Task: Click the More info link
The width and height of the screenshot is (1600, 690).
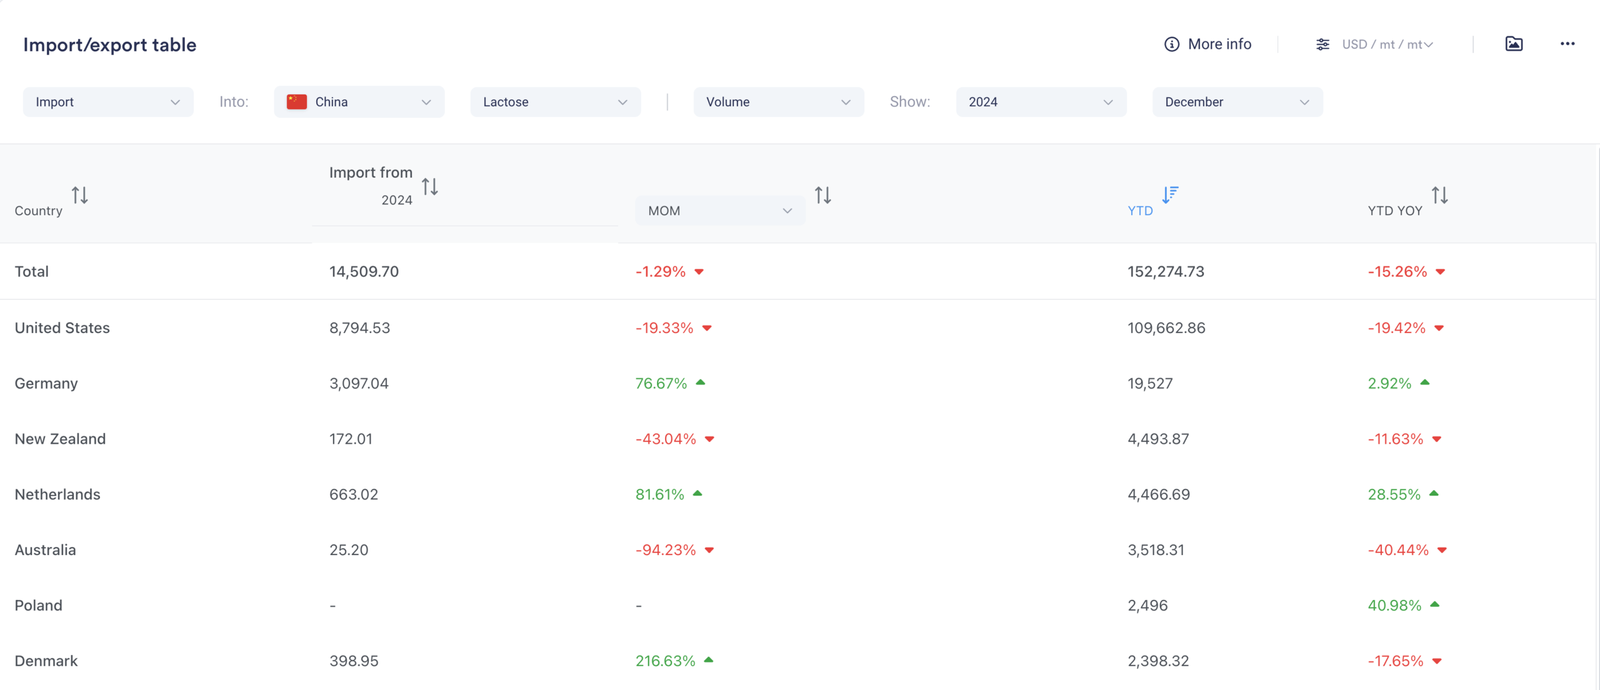Action: pyautogui.click(x=1219, y=44)
